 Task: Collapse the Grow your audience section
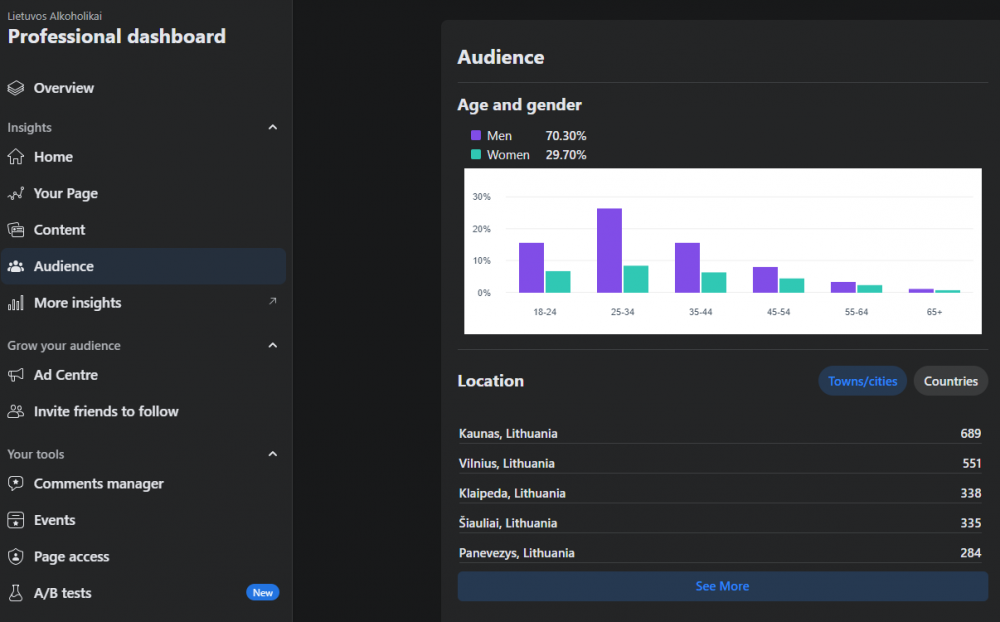point(273,346)
